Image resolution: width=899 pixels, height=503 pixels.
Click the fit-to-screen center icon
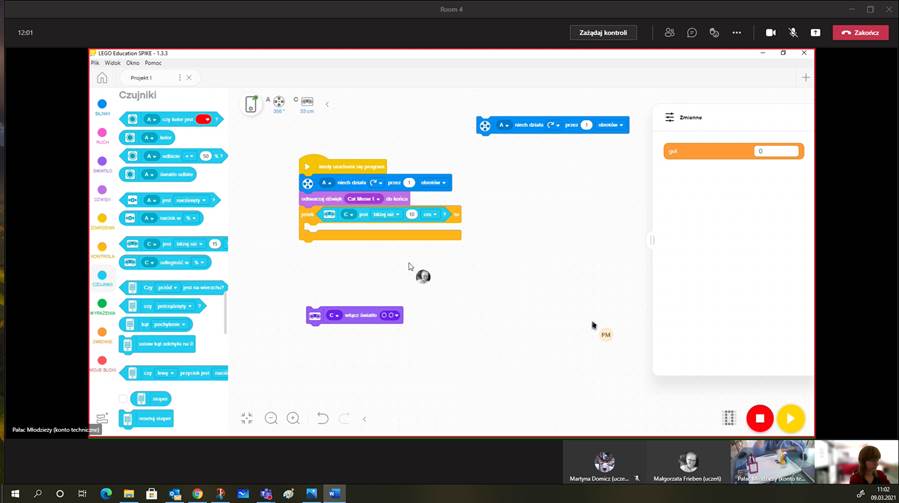point(247,418)
